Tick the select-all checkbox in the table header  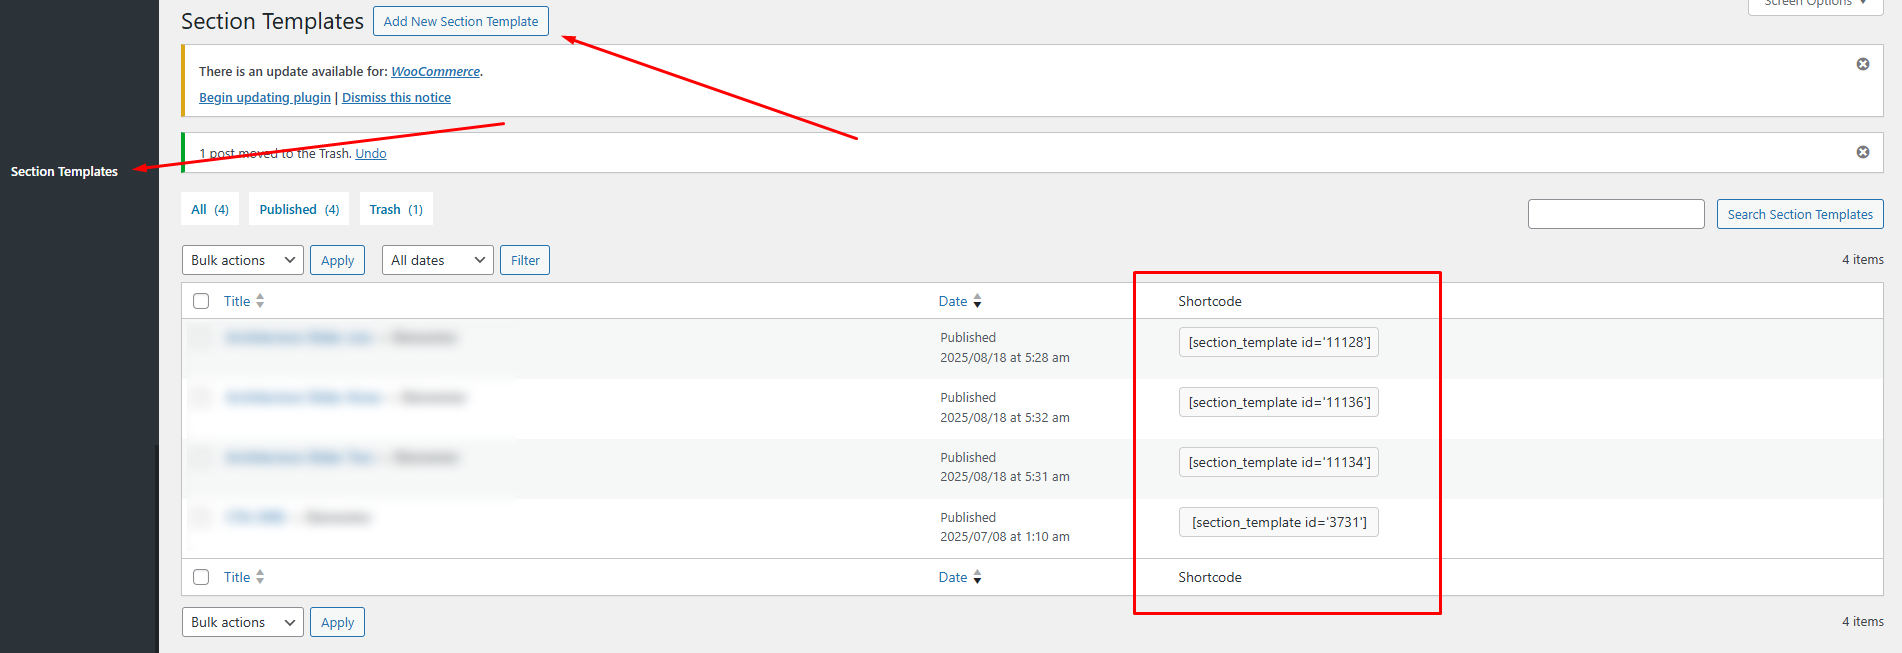click(201, 301)
